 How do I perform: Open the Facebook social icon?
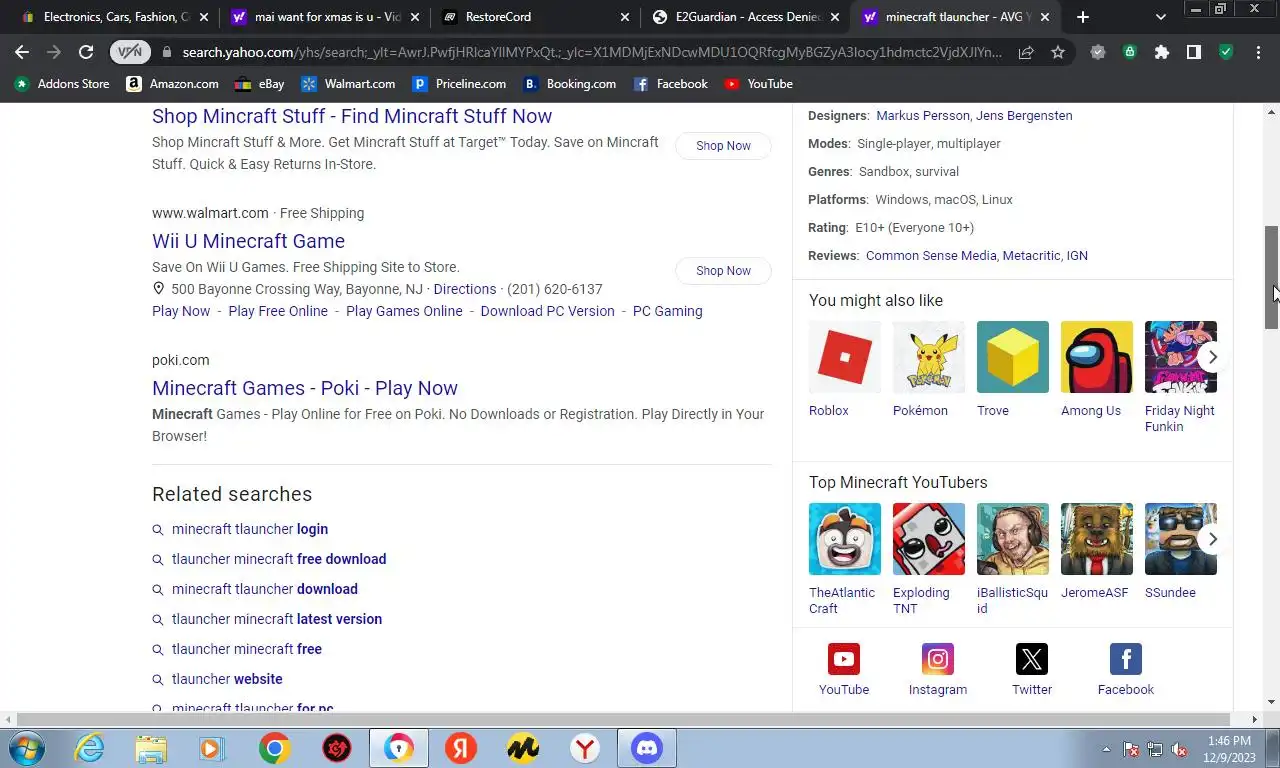tap(1126, 659)
